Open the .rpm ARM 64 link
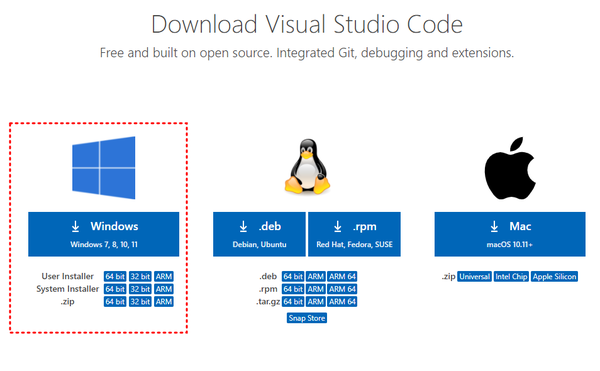The image size is (600, 371). point(342,289)
